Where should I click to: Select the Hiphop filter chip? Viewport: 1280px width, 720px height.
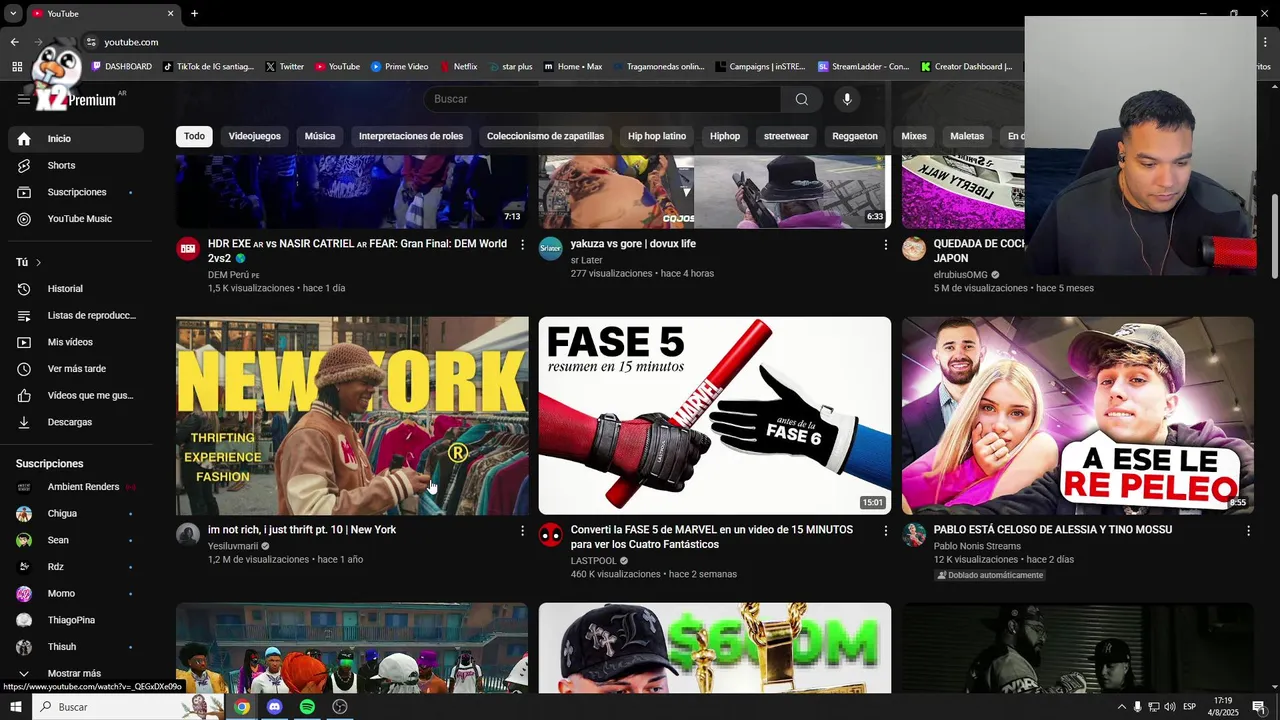point(725,136)
